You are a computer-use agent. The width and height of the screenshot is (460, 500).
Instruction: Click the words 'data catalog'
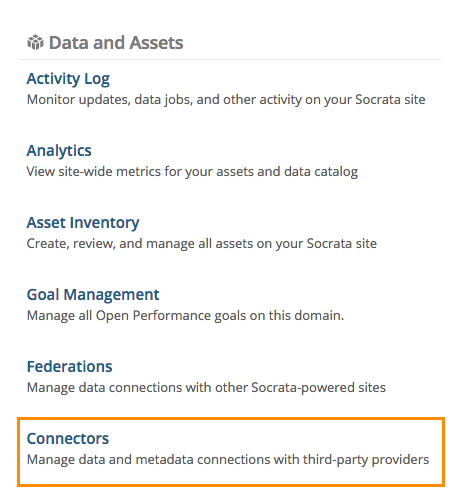[321, 172]
